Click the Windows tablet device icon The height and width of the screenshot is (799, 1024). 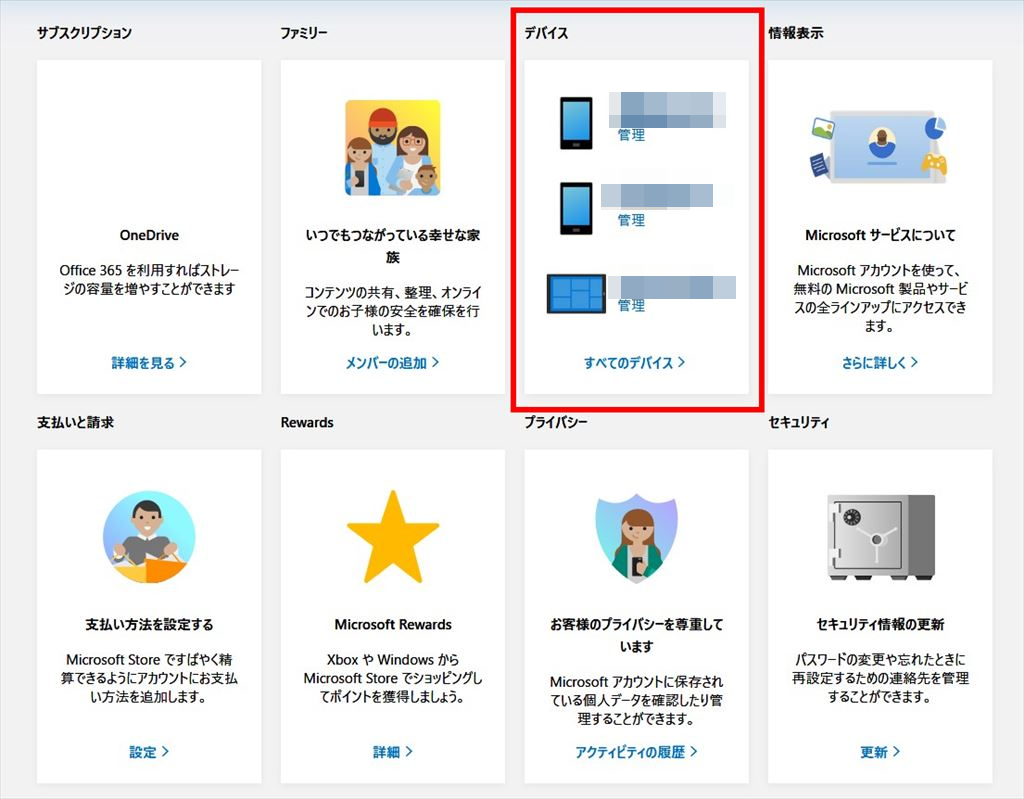point(576,294)
